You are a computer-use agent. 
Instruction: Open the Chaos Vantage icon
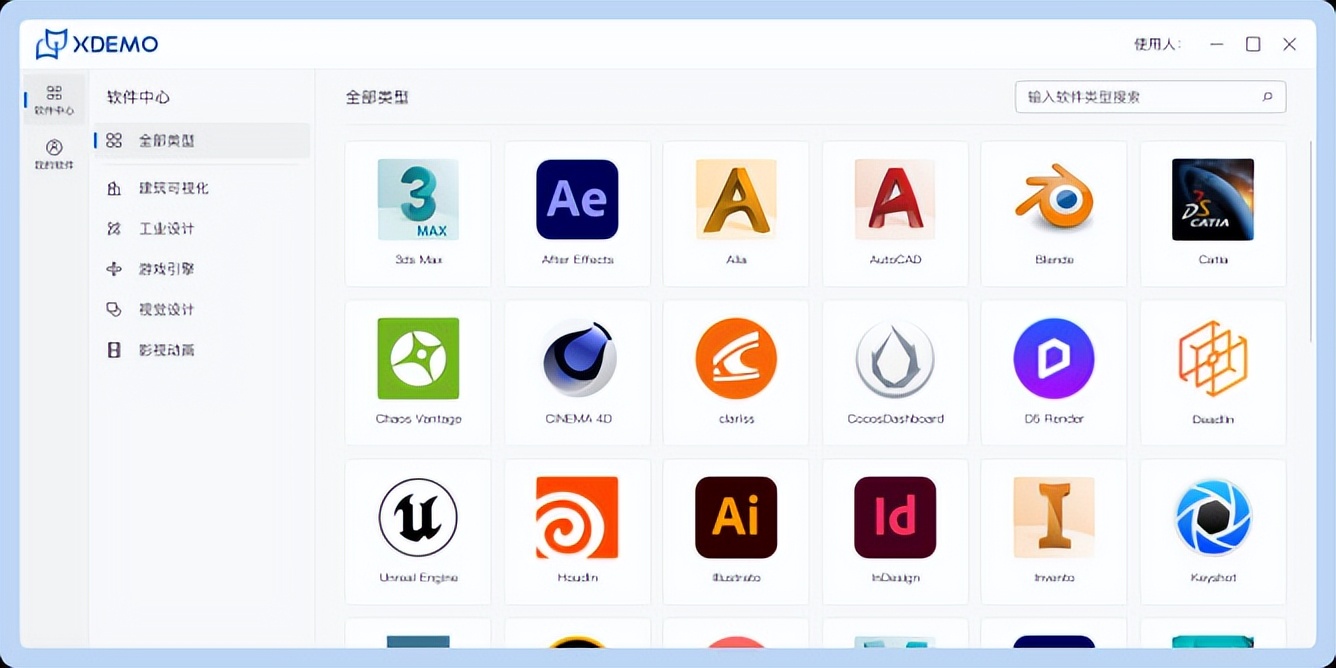[418, 358]
